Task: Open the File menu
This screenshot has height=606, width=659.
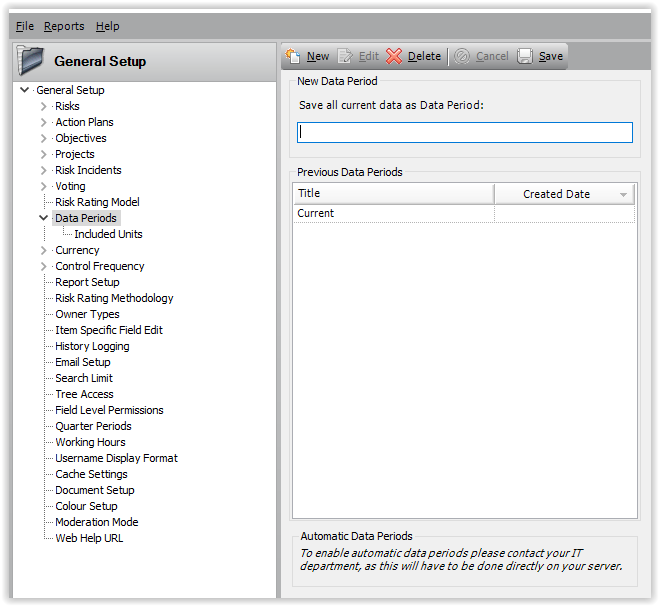Action: click(x=25, y=26)
